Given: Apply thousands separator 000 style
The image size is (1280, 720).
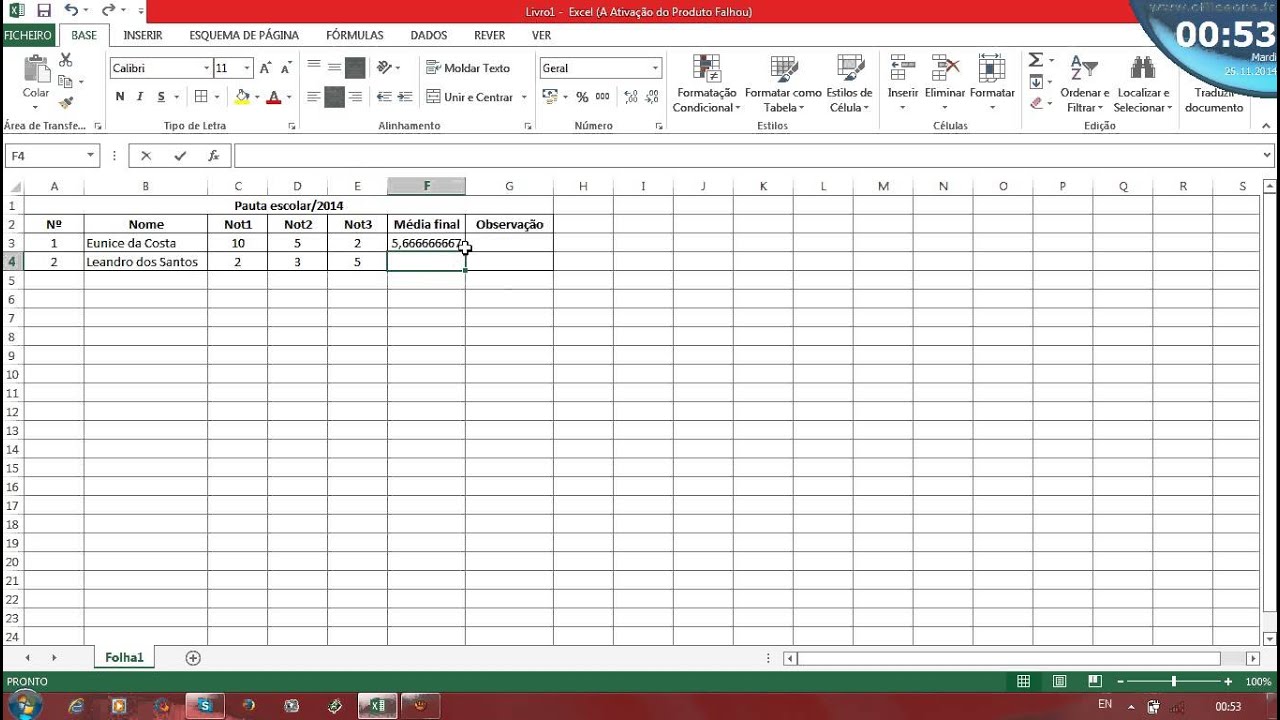Looking at the screenshot, I should (x=602, y=97).
